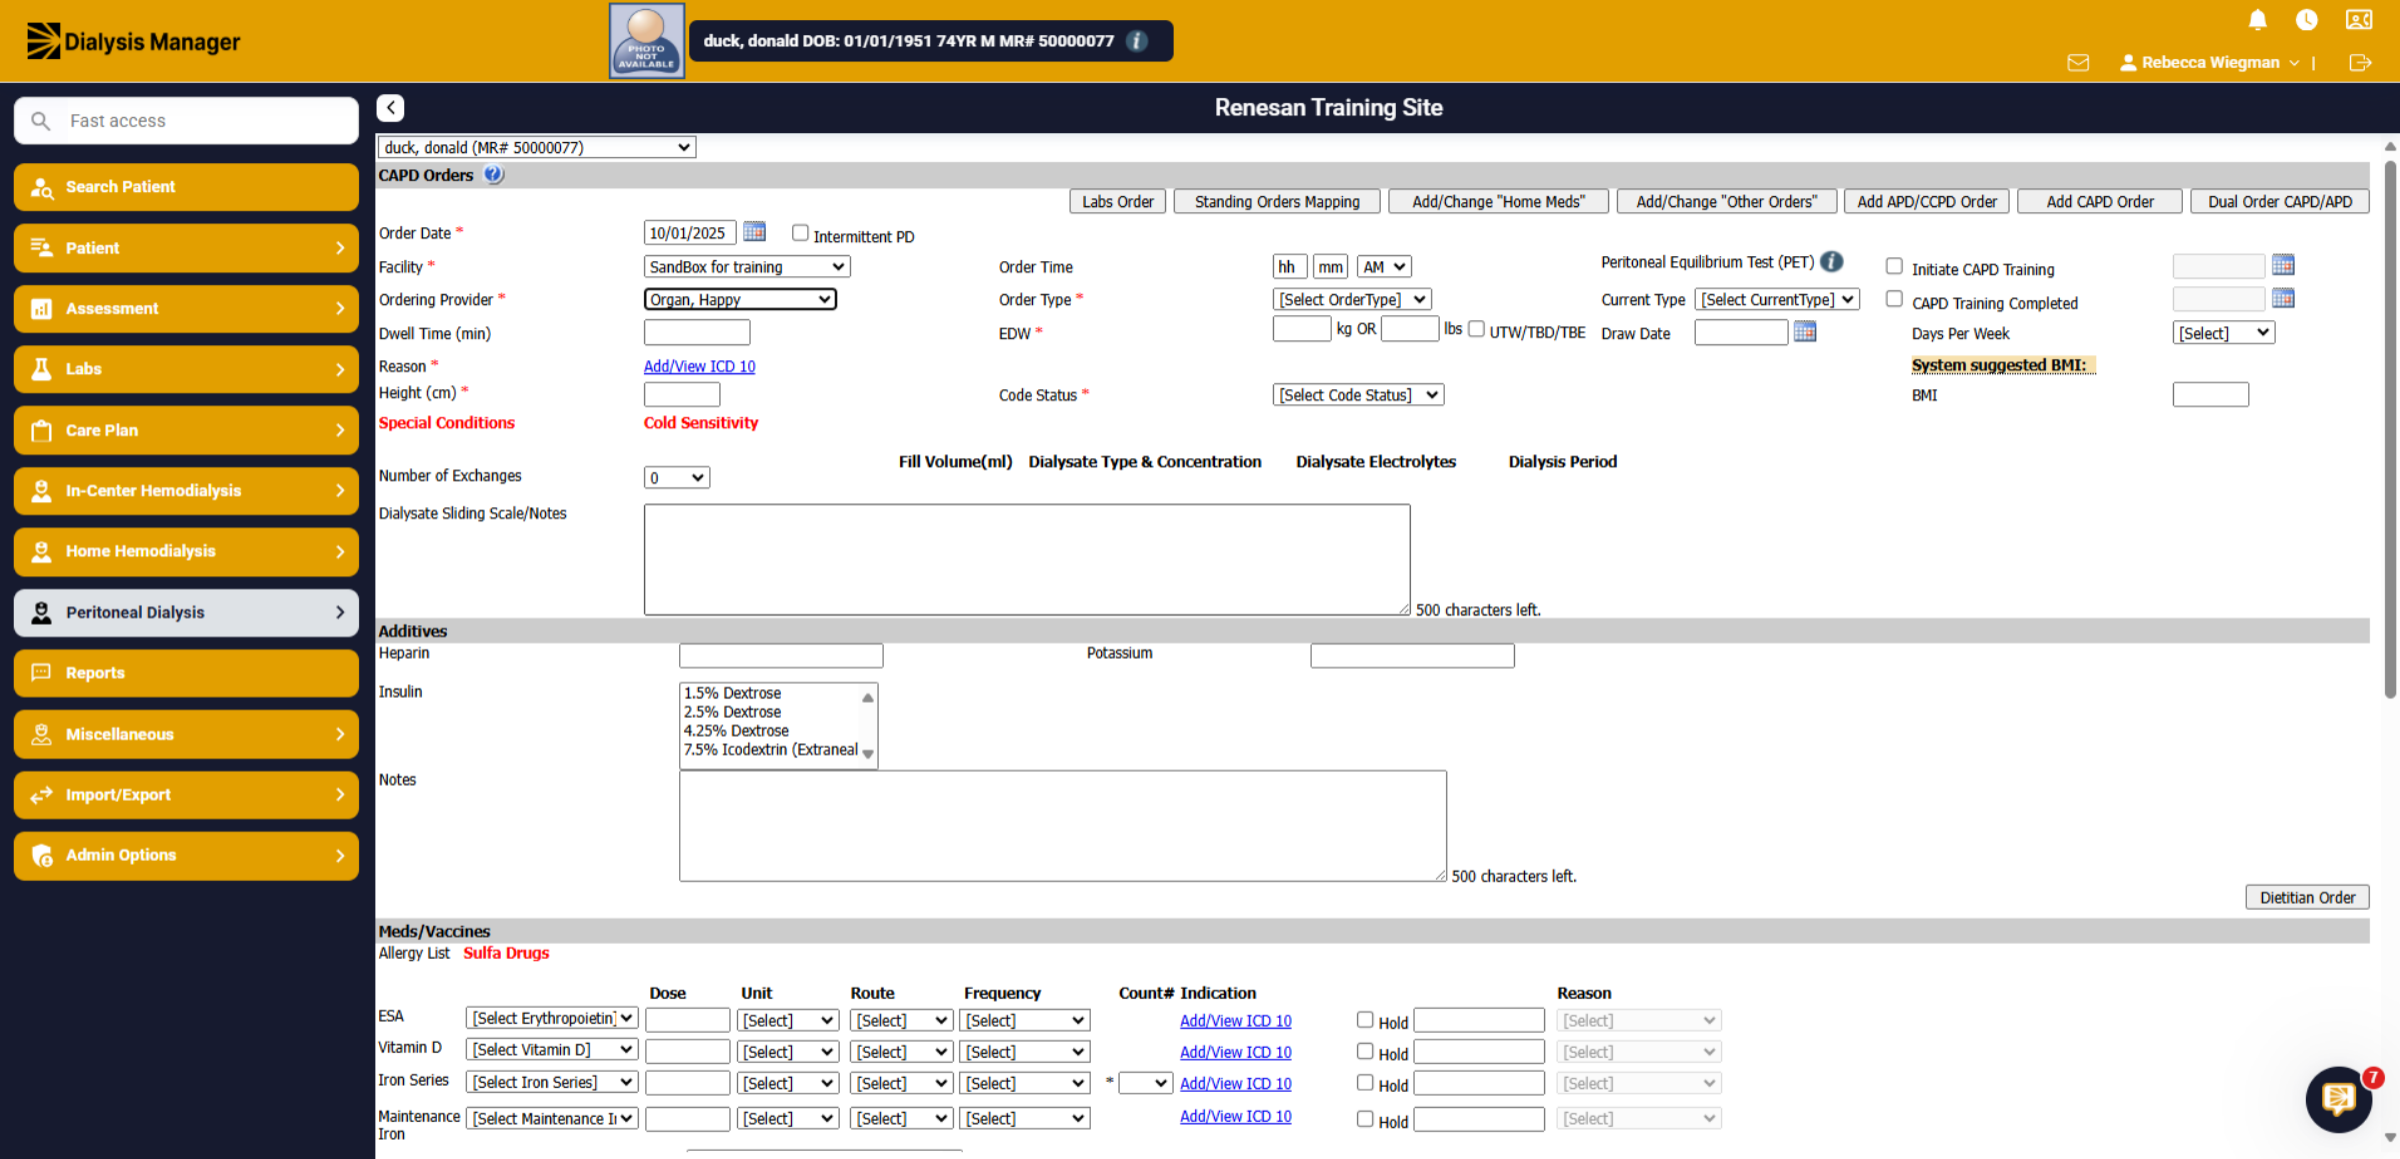Image resolution: width=2400 pixels, height=1159 pixels.
Task: Toggle Hold checkbox in Vitamin D row
Action: tap(1365, 1051)
